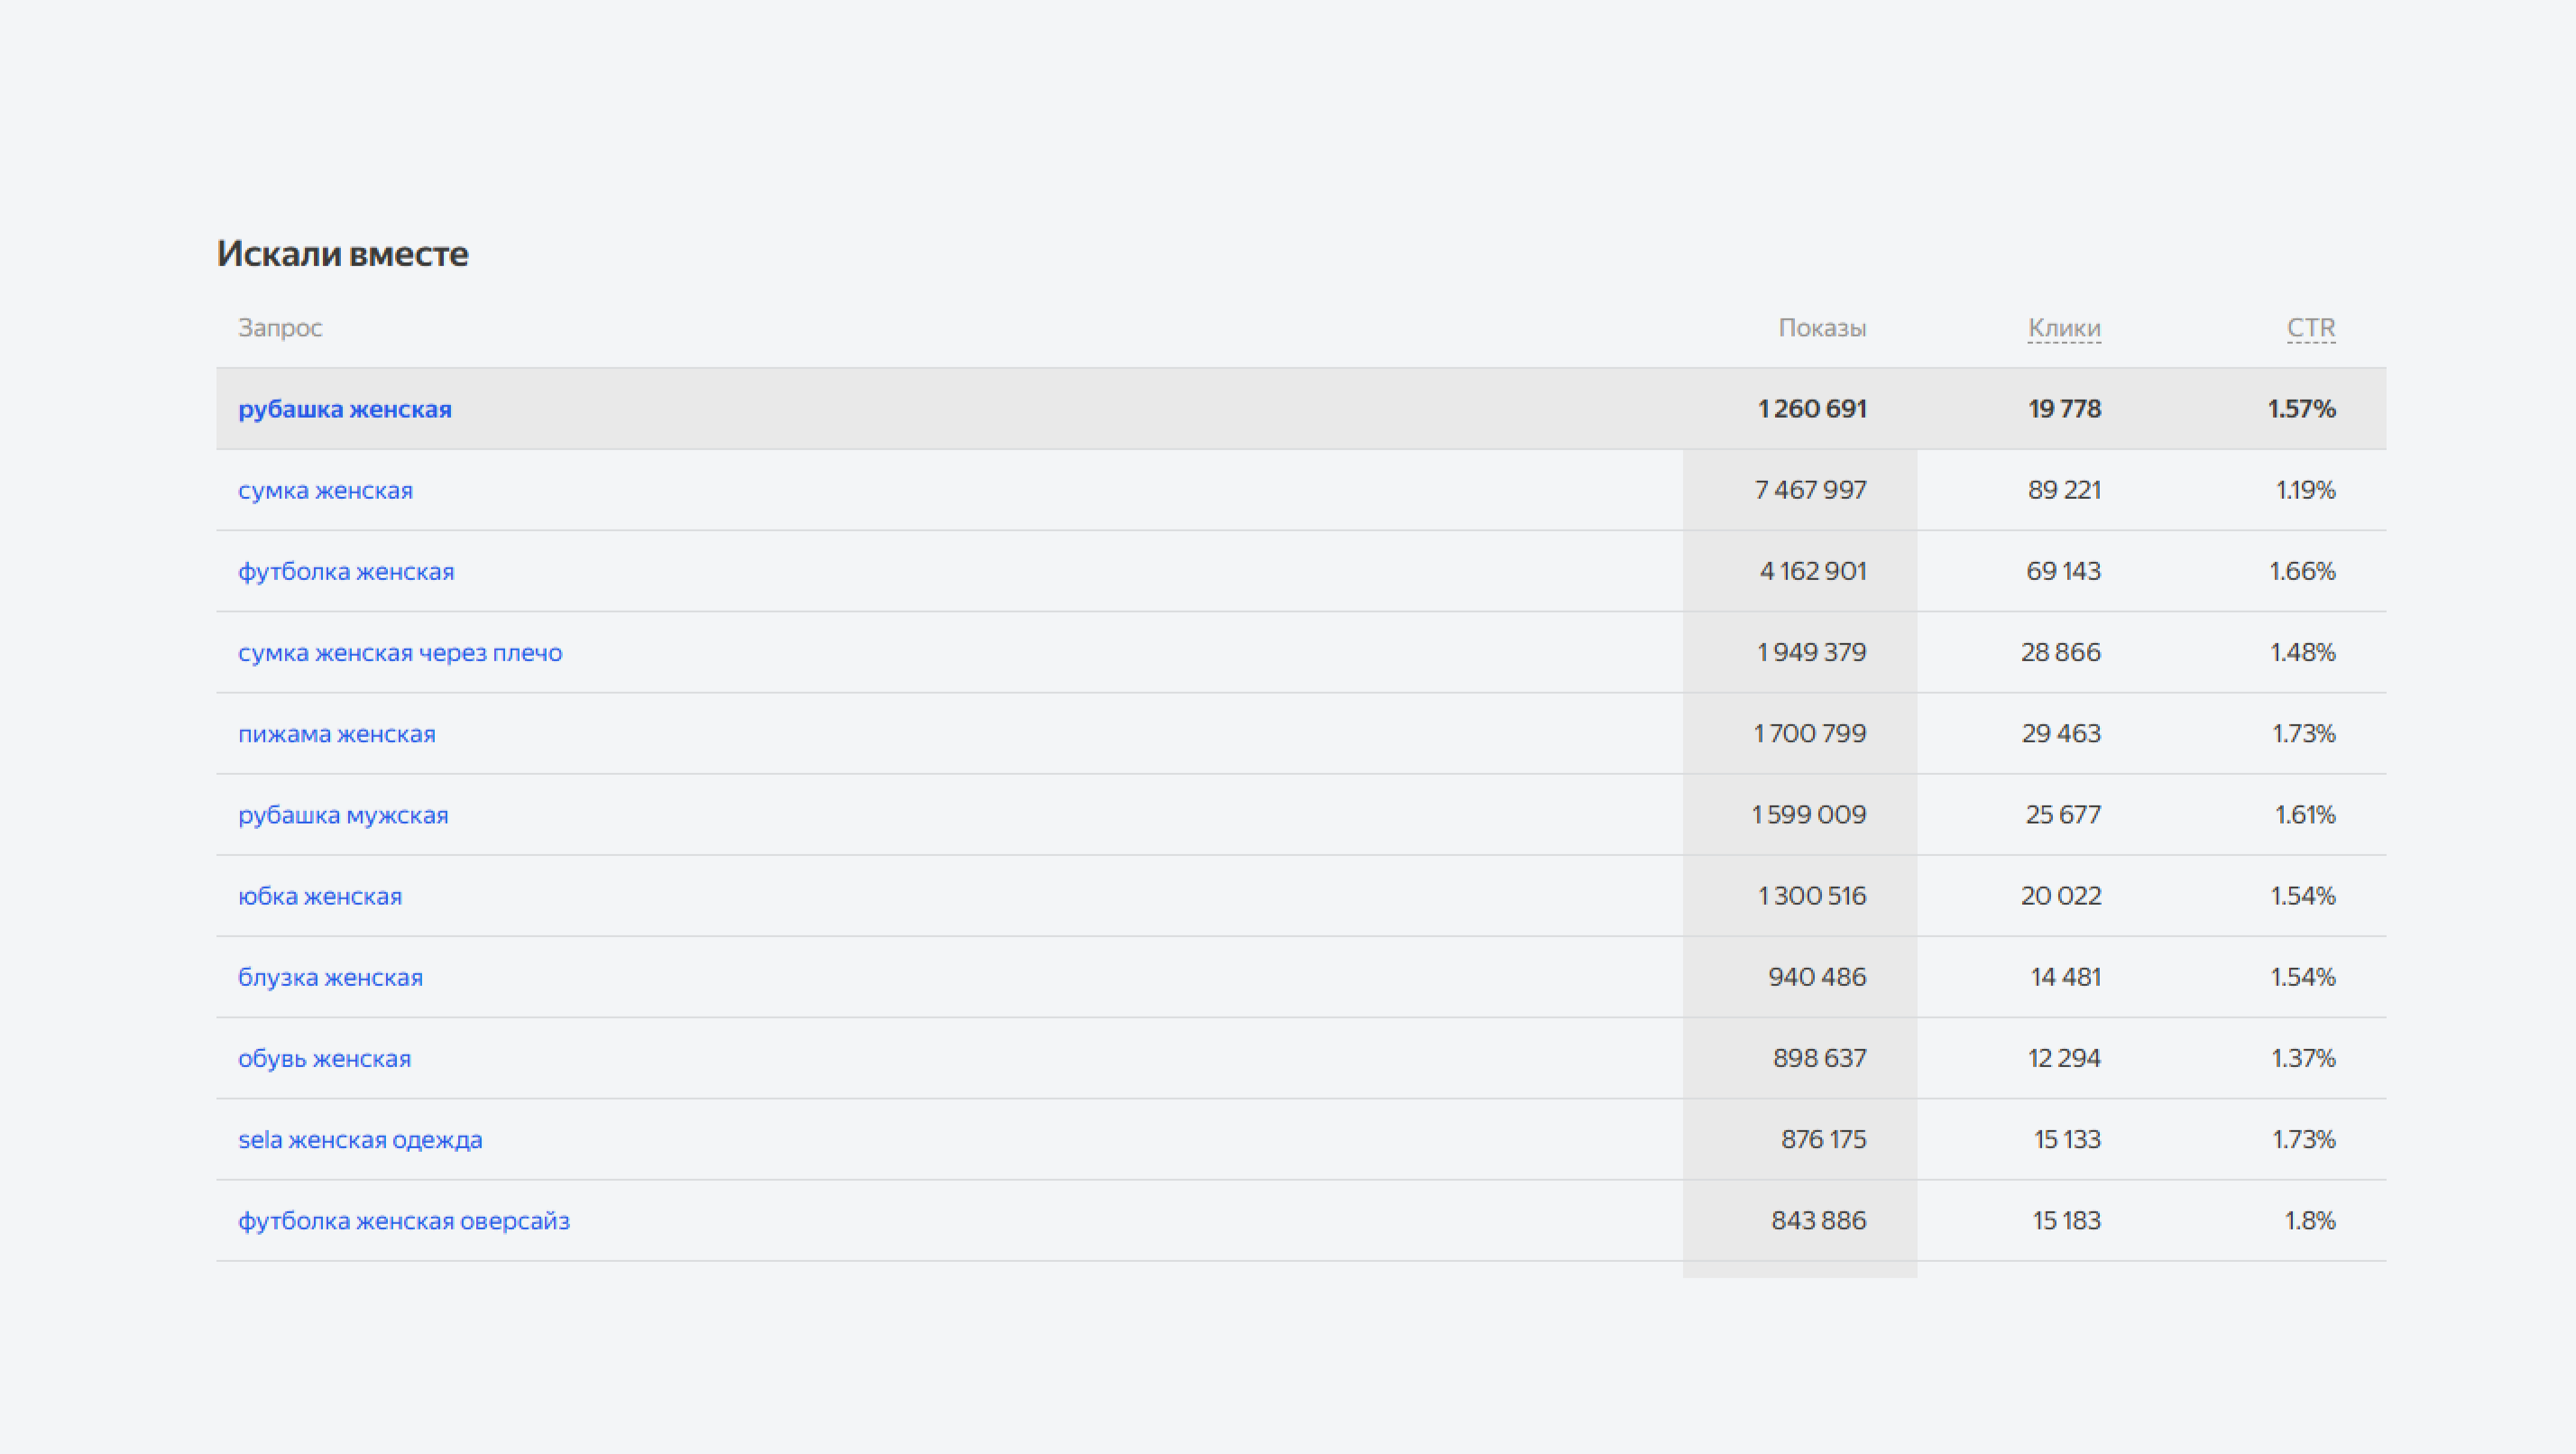Open the 'сумка женская' query link
This screenshot has height=1454, width=2576.
[x=325, y=490]
